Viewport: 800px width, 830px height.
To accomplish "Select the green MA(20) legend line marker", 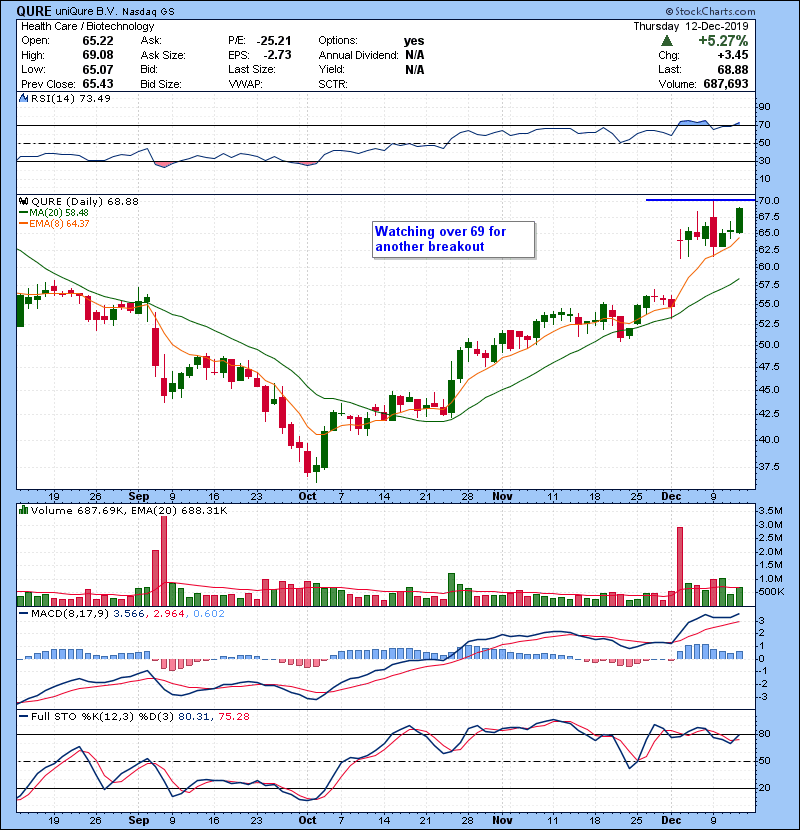I will tap(23, 213).
